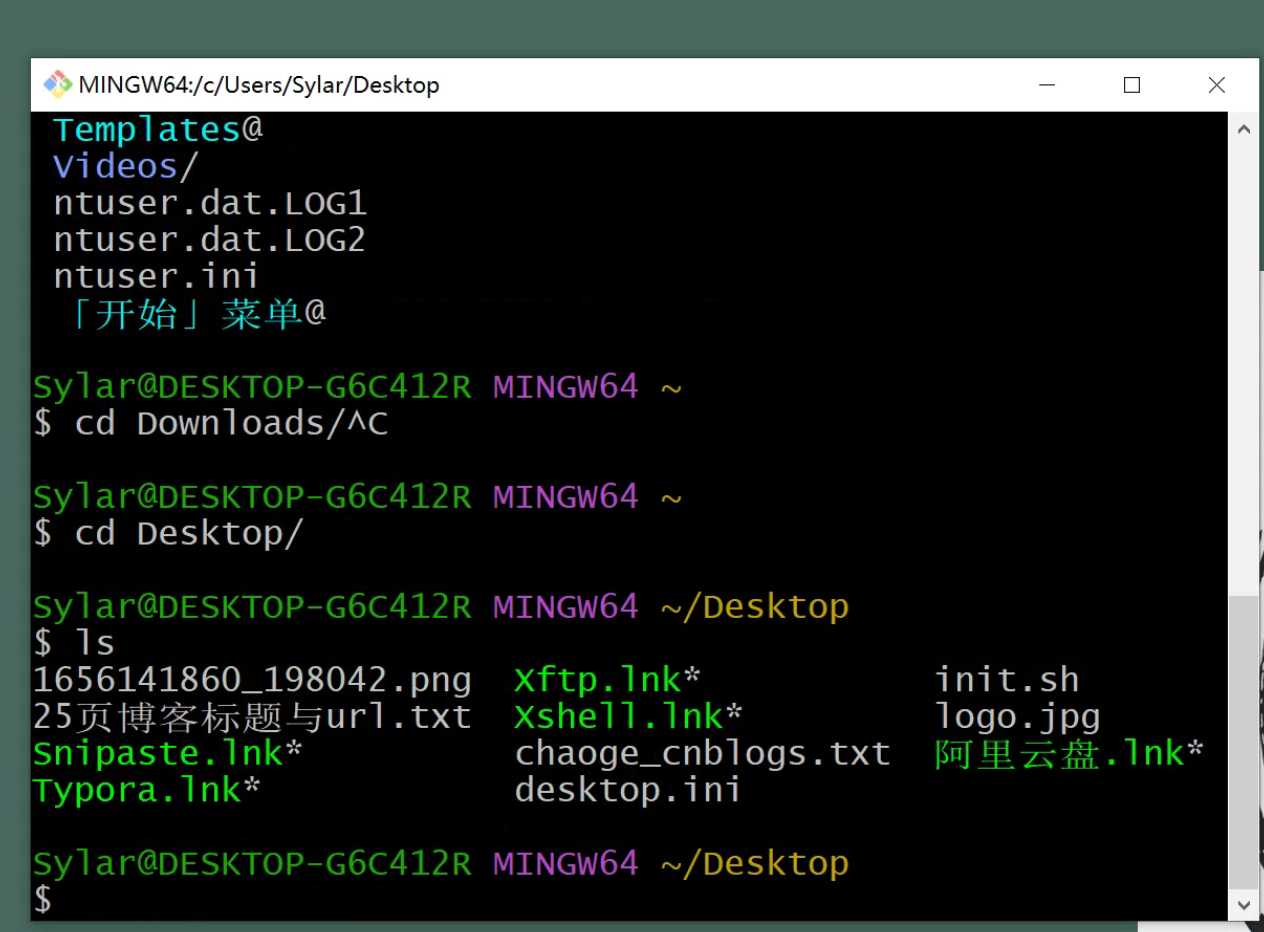The height and width of the screenshot is (932, 1264).
Task: Minimize the MINGW64 terminal window
Action: 1047,85
